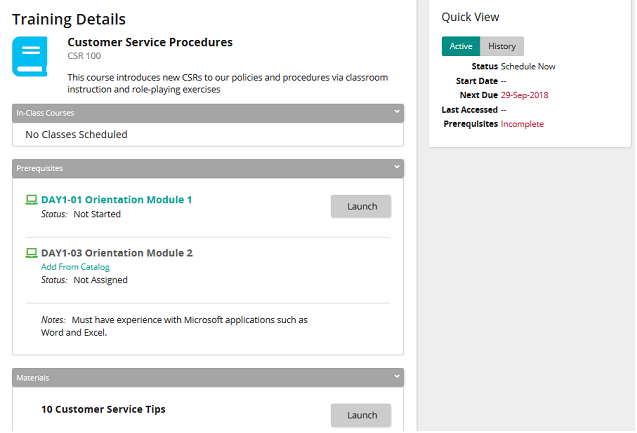
Task: Click the Materials header bar label
Action: 33,378
